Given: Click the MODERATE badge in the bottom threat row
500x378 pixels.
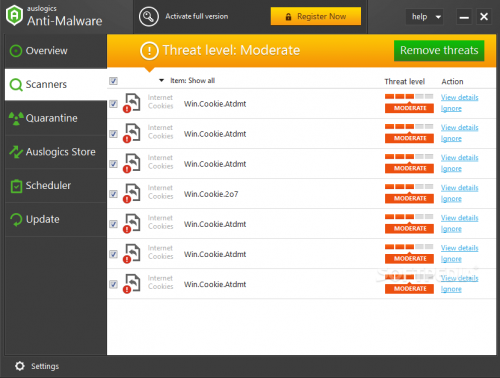Looking at the screenshot, I should point(409,289).
